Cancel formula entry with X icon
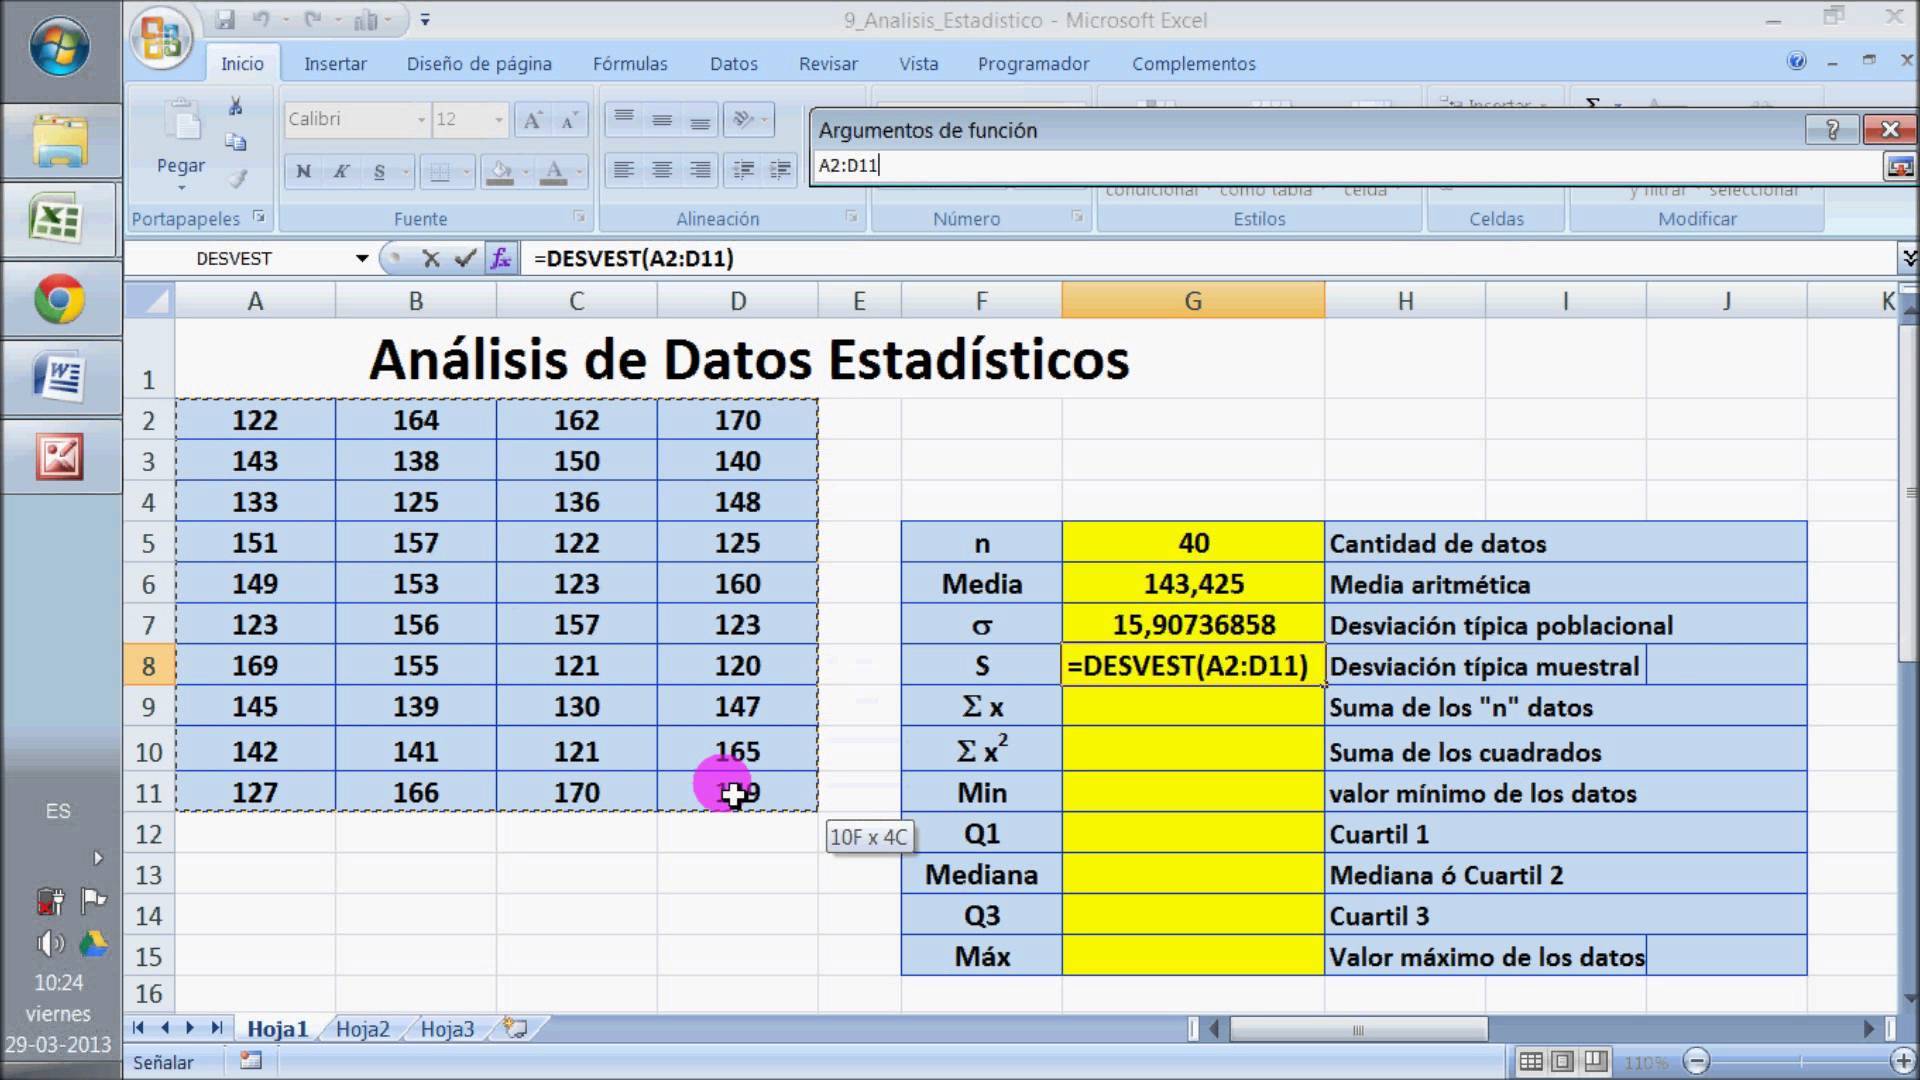 [431, 259]
